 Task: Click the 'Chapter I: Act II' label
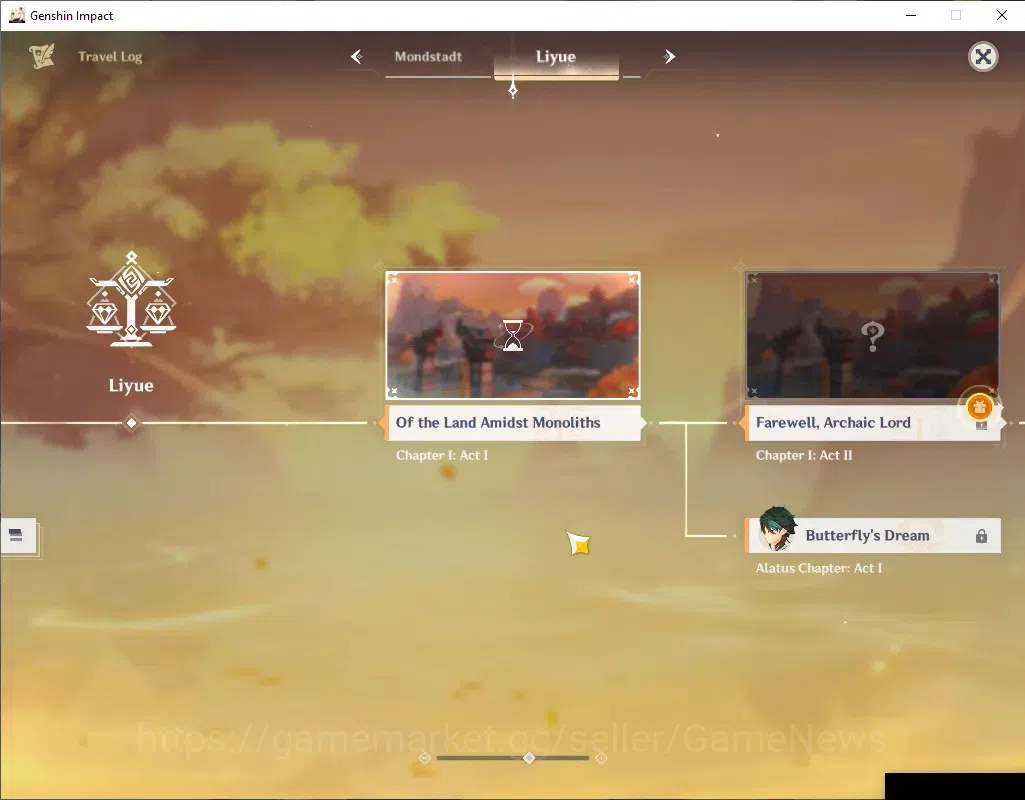804,456
